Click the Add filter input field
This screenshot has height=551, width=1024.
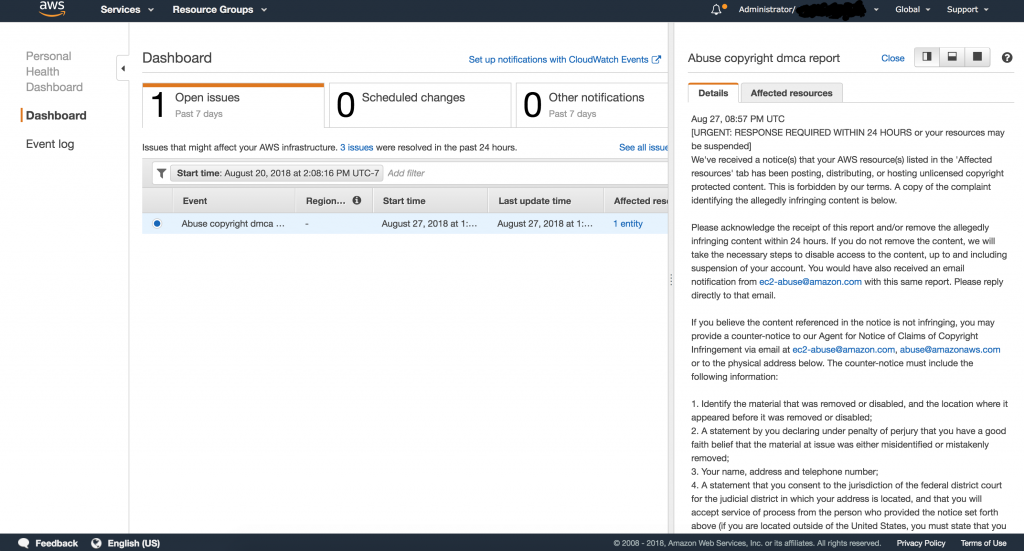(526, 173)
